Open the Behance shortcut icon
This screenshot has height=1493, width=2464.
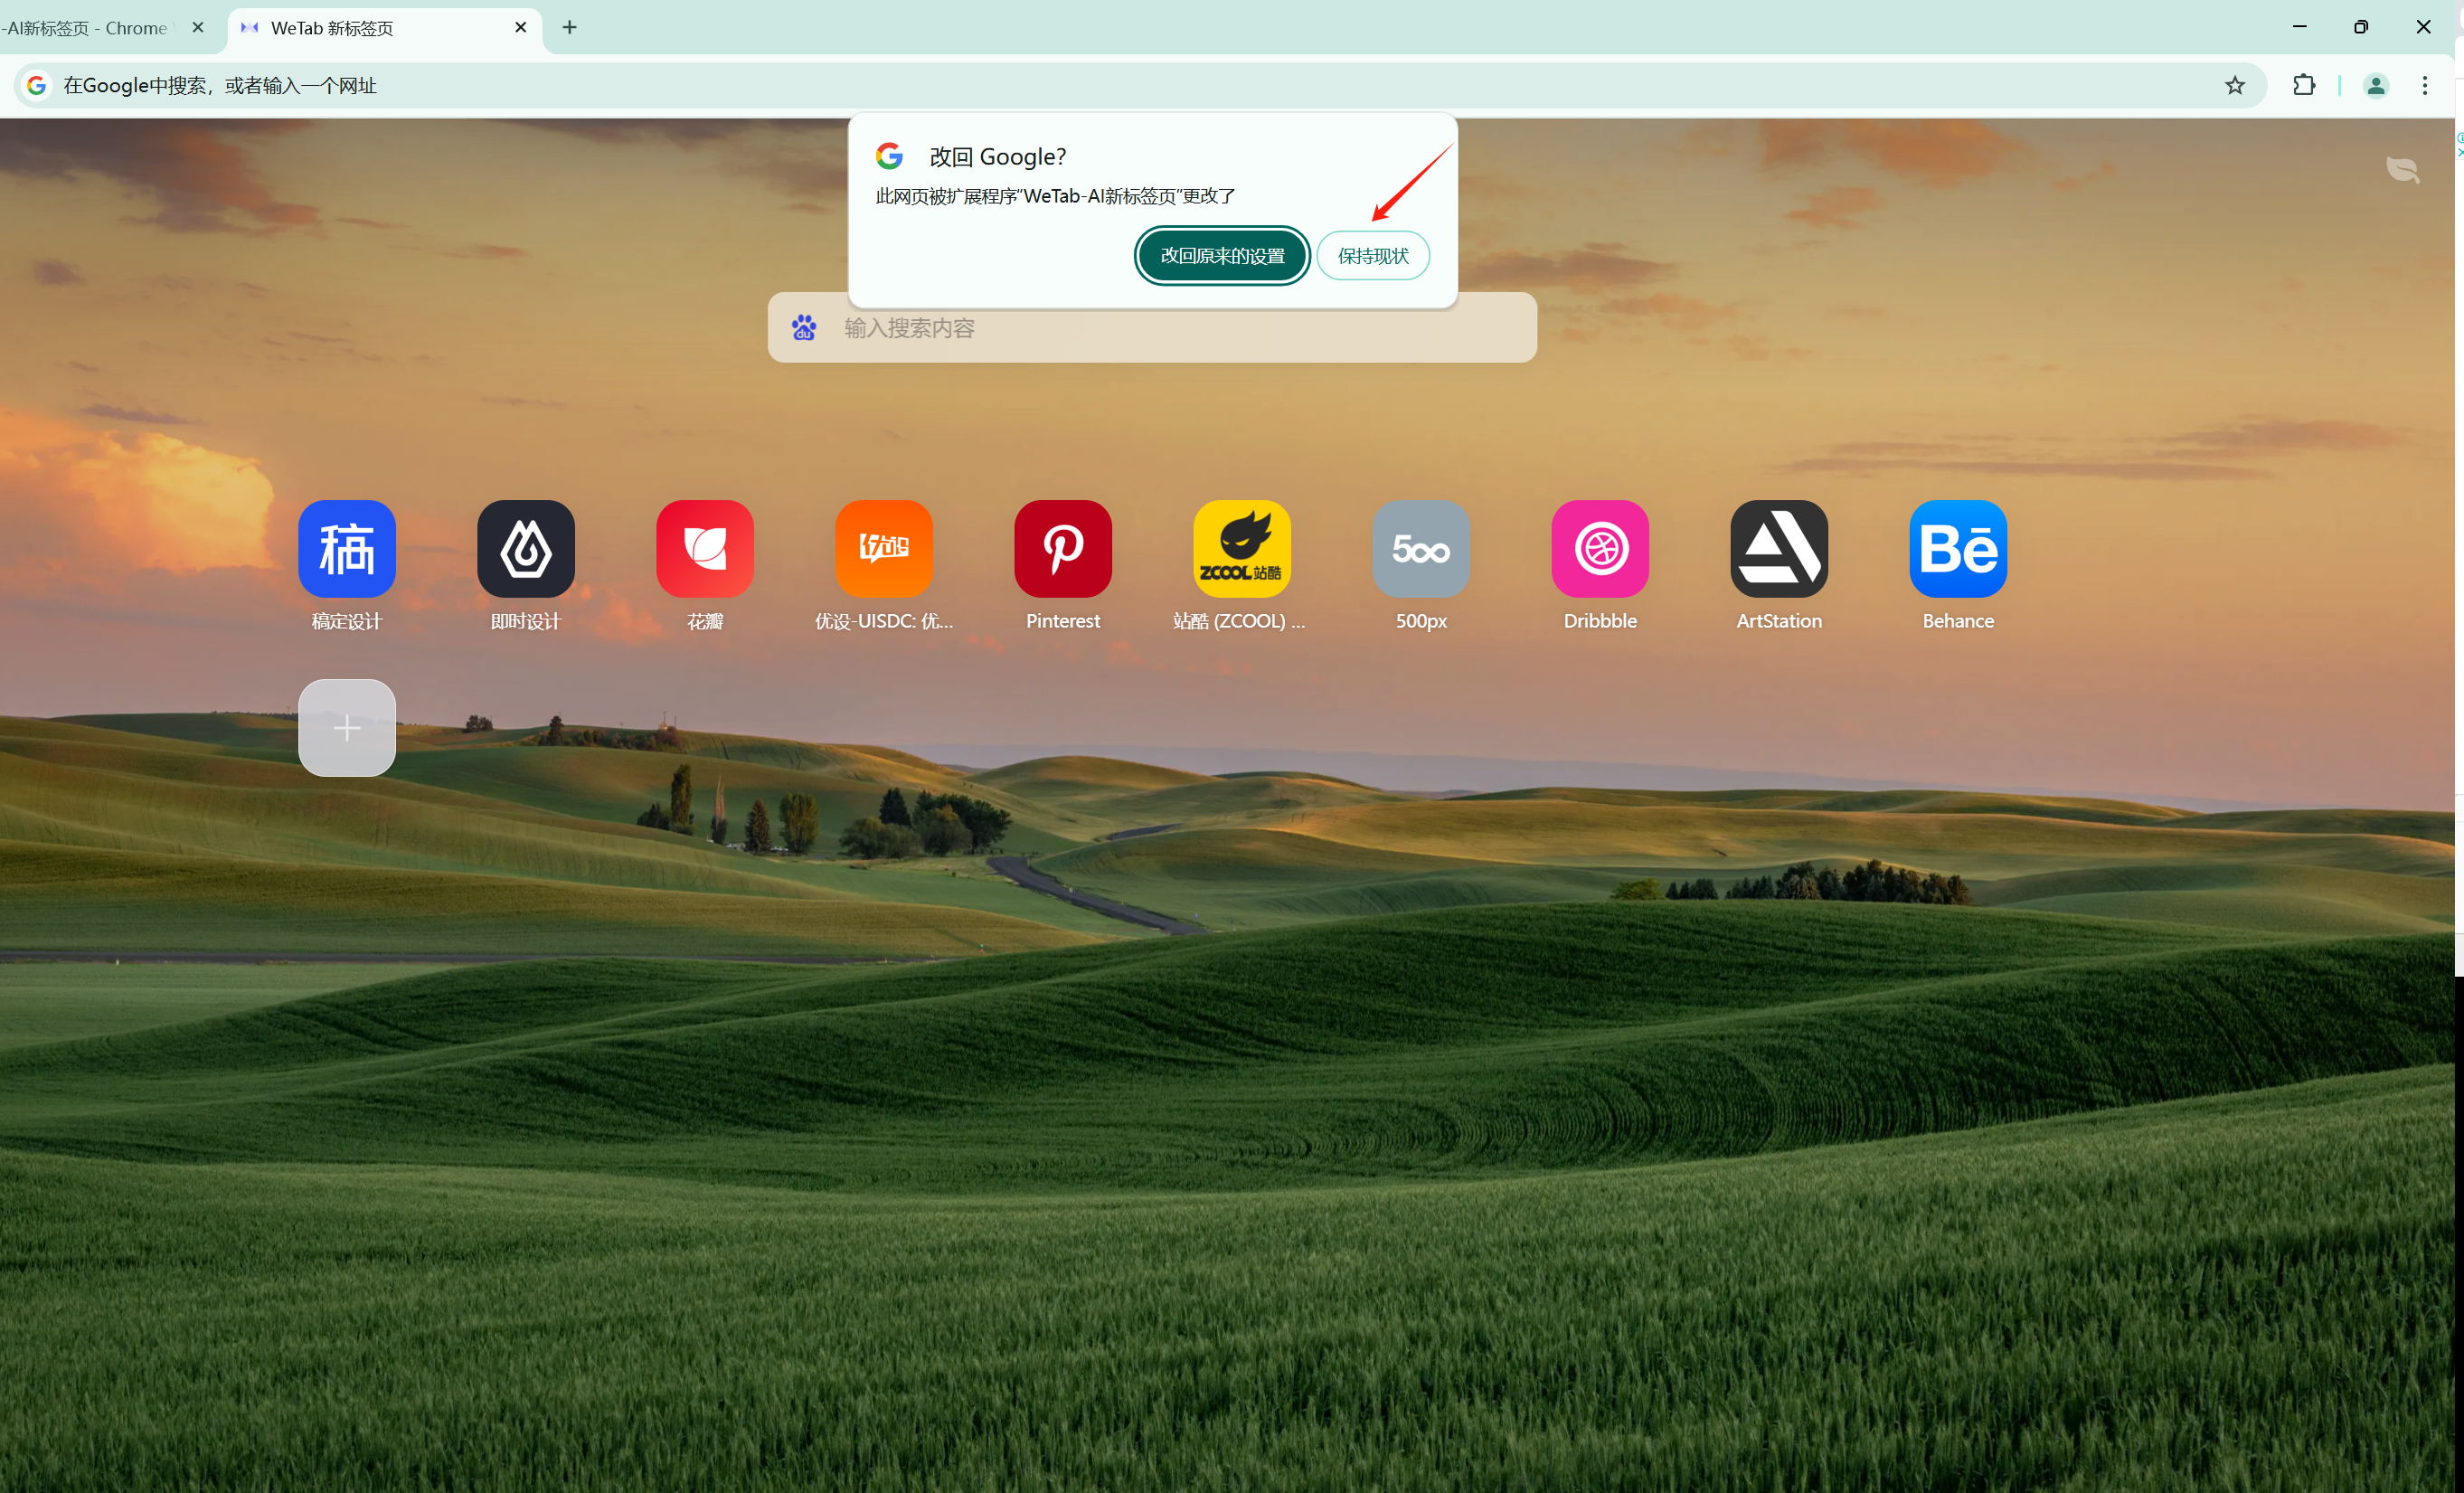[x=1957, y=548]
